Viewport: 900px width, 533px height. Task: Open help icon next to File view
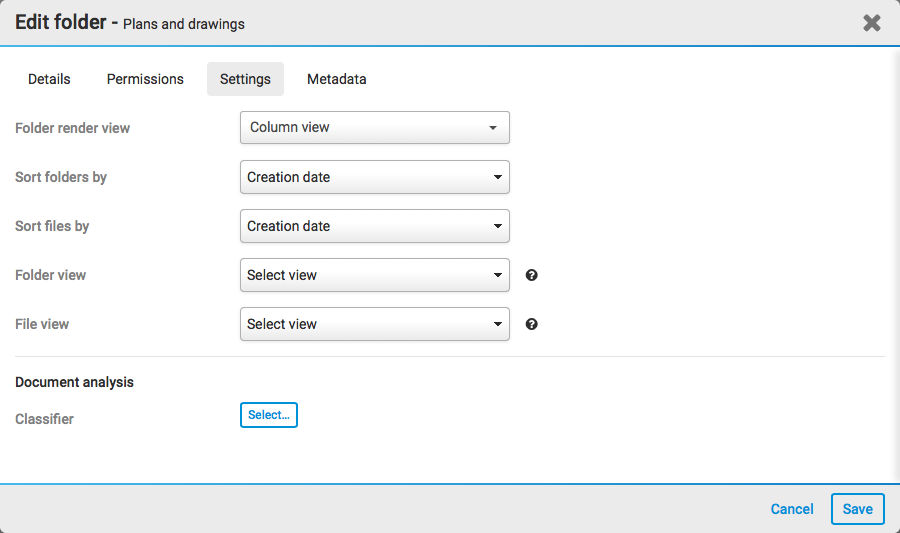point(532,324)
